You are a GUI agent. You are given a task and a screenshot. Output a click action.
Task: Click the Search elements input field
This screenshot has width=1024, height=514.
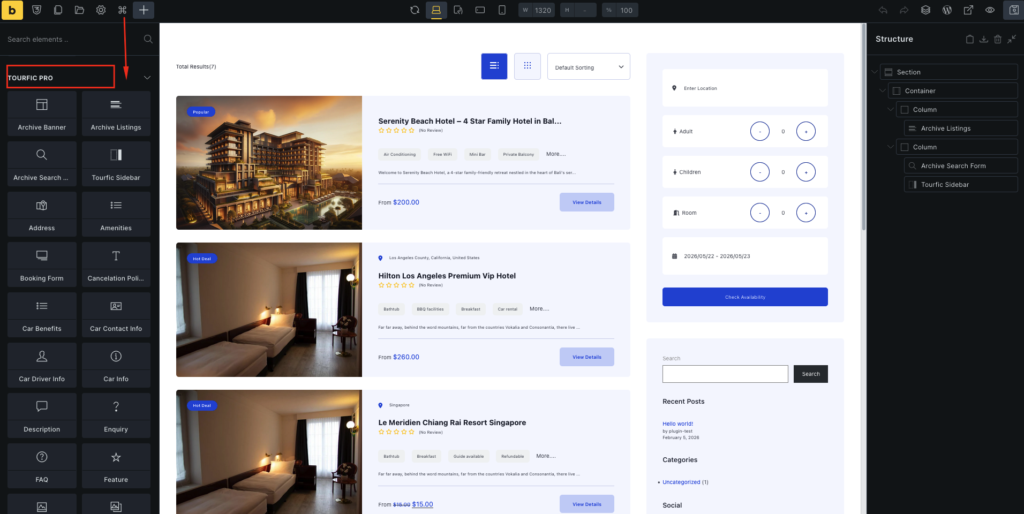(72, 39)
